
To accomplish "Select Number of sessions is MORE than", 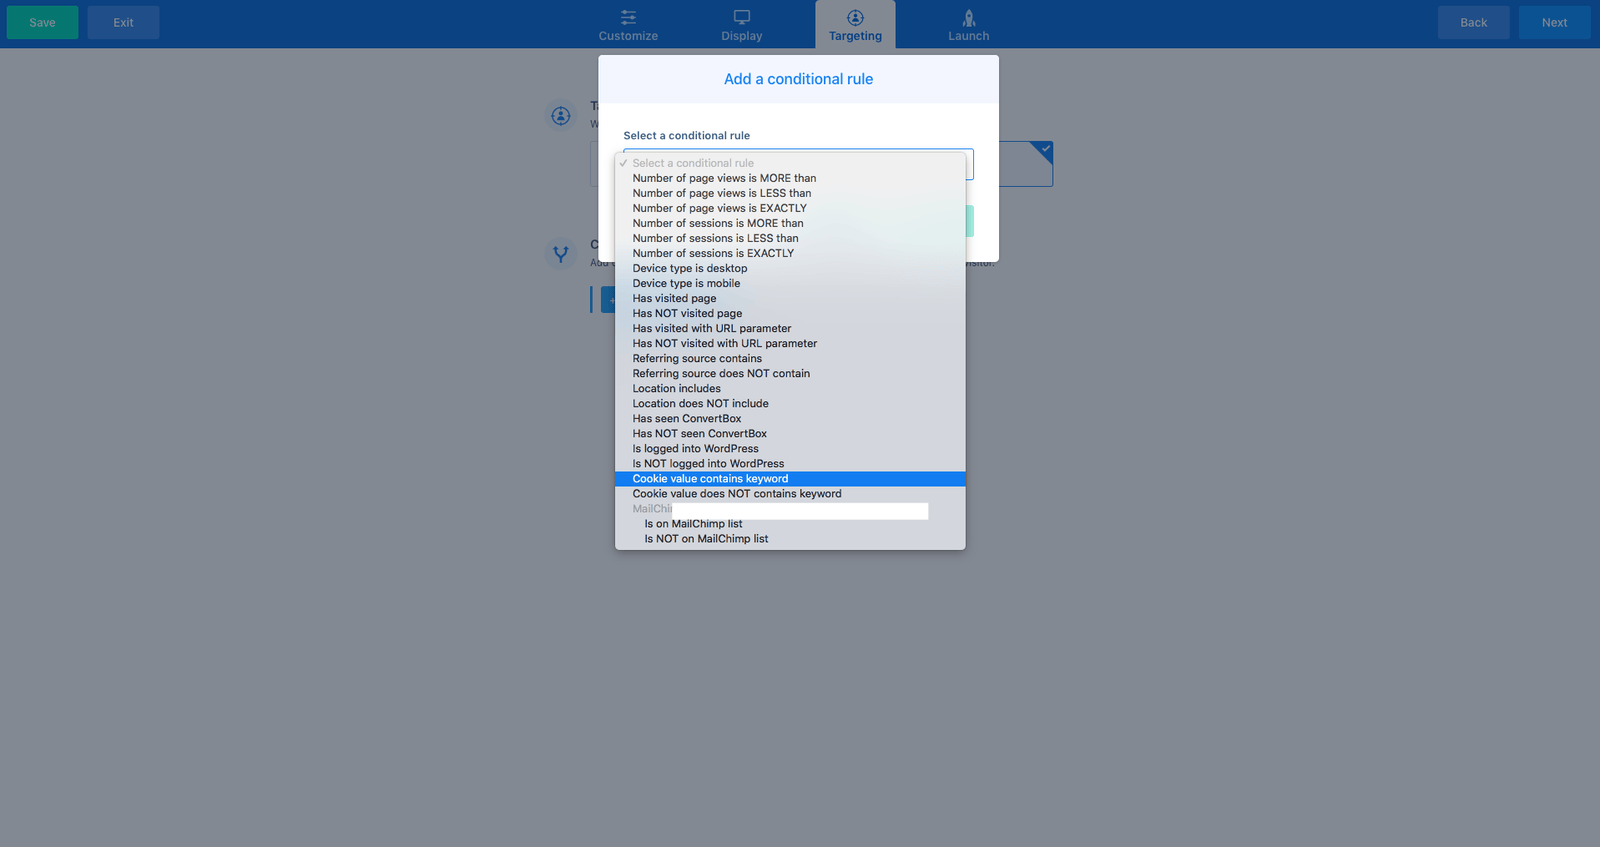I will pos(790,223).
